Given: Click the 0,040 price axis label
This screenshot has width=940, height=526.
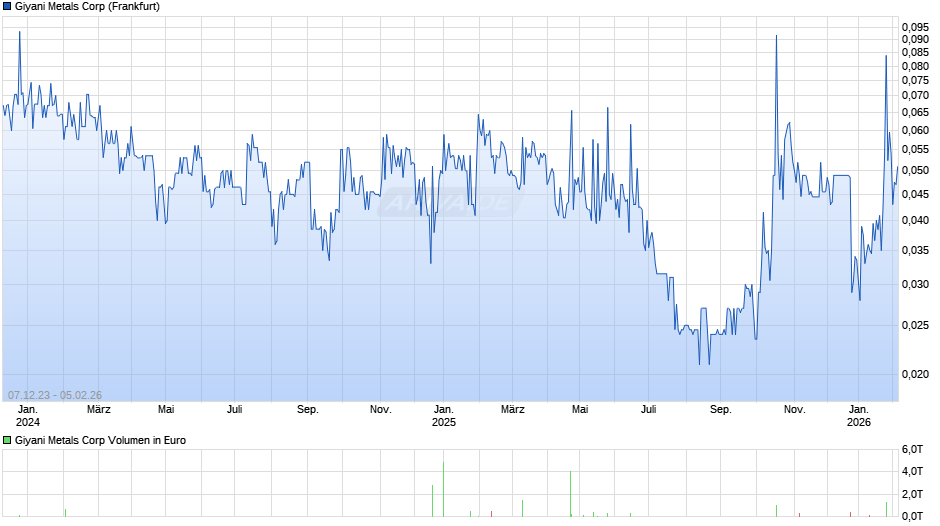Looking at the screenshot, I should click(915, 220).
